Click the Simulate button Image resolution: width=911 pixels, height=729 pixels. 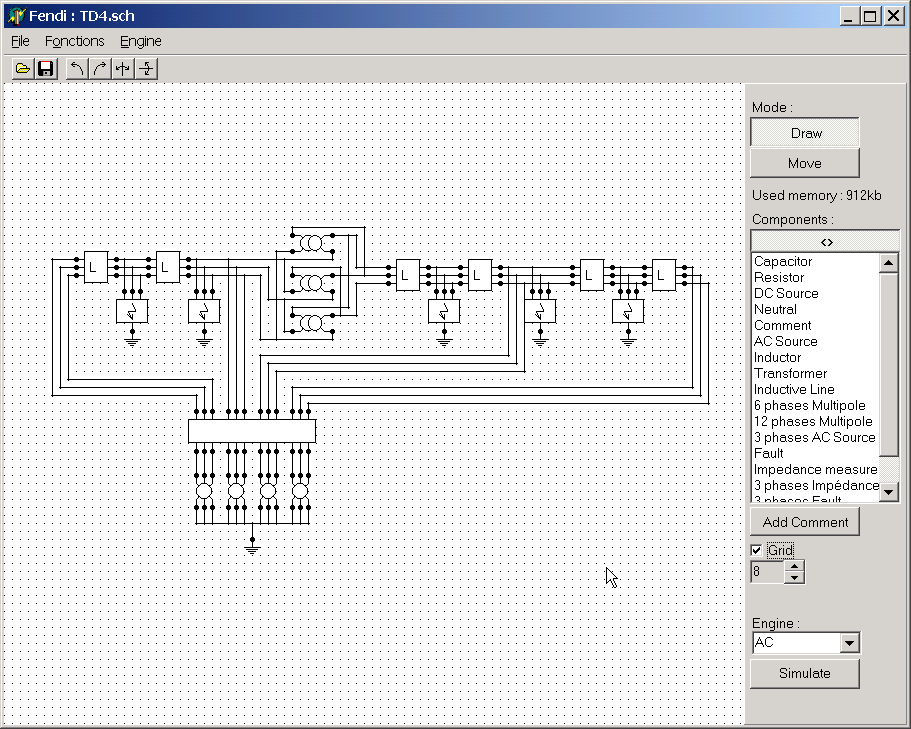tap(805, 673)
